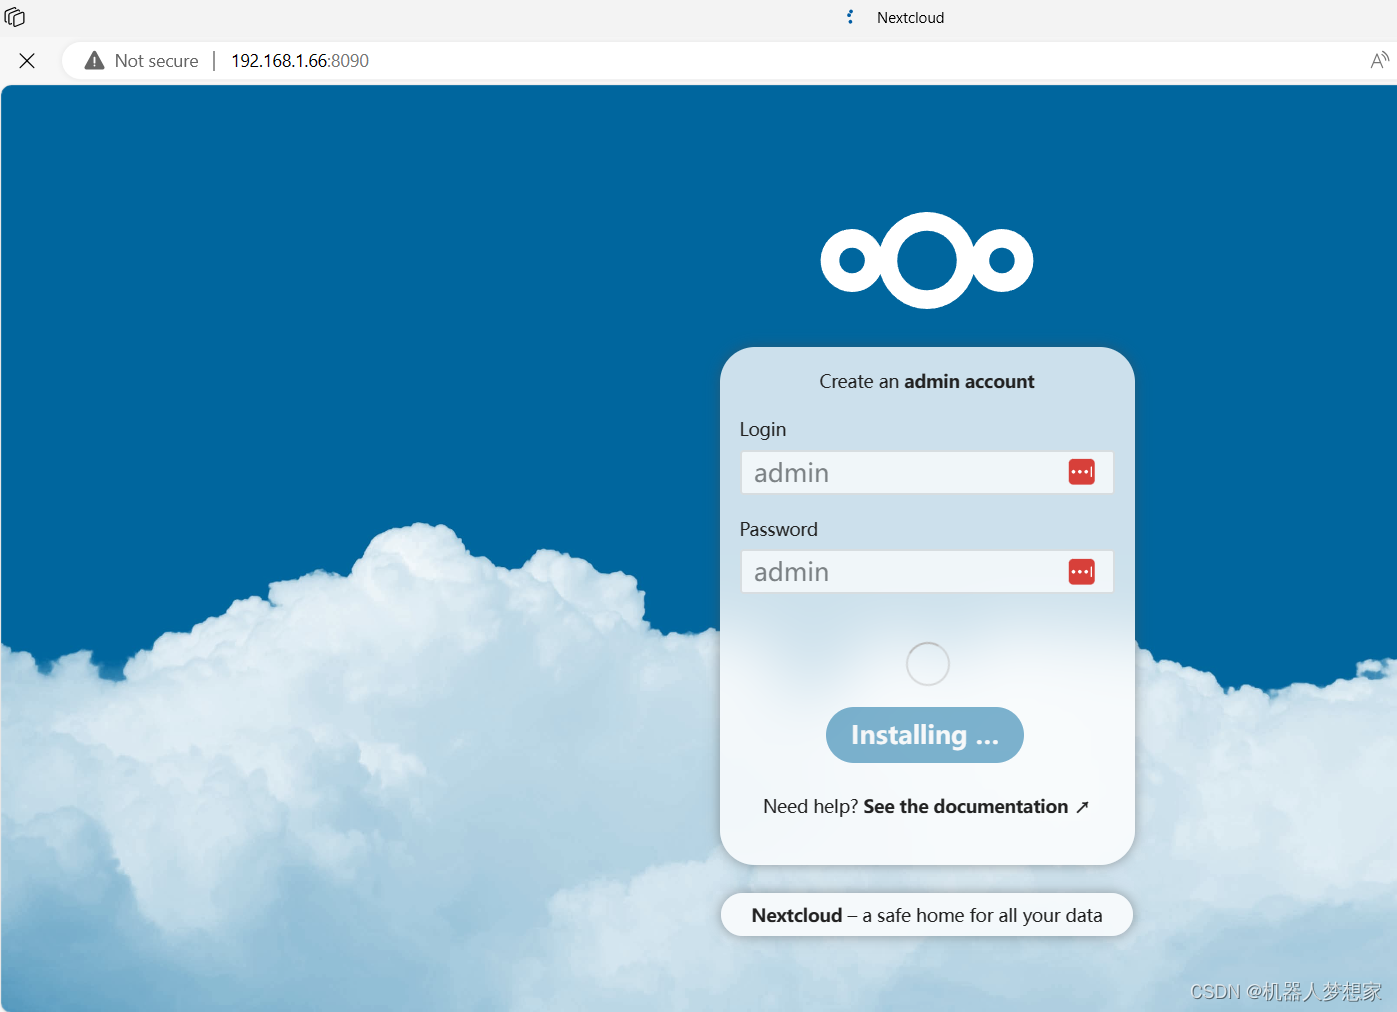The height and width of the screenshot is (1012, 1397).
Task: Click the Login field label
Action: click(x=762, y=429)
